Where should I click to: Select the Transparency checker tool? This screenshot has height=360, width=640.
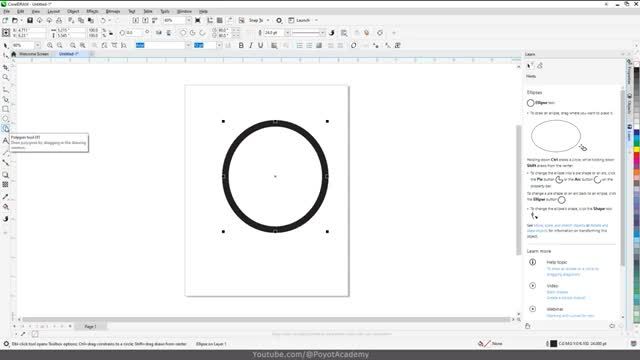pos(6,184)
